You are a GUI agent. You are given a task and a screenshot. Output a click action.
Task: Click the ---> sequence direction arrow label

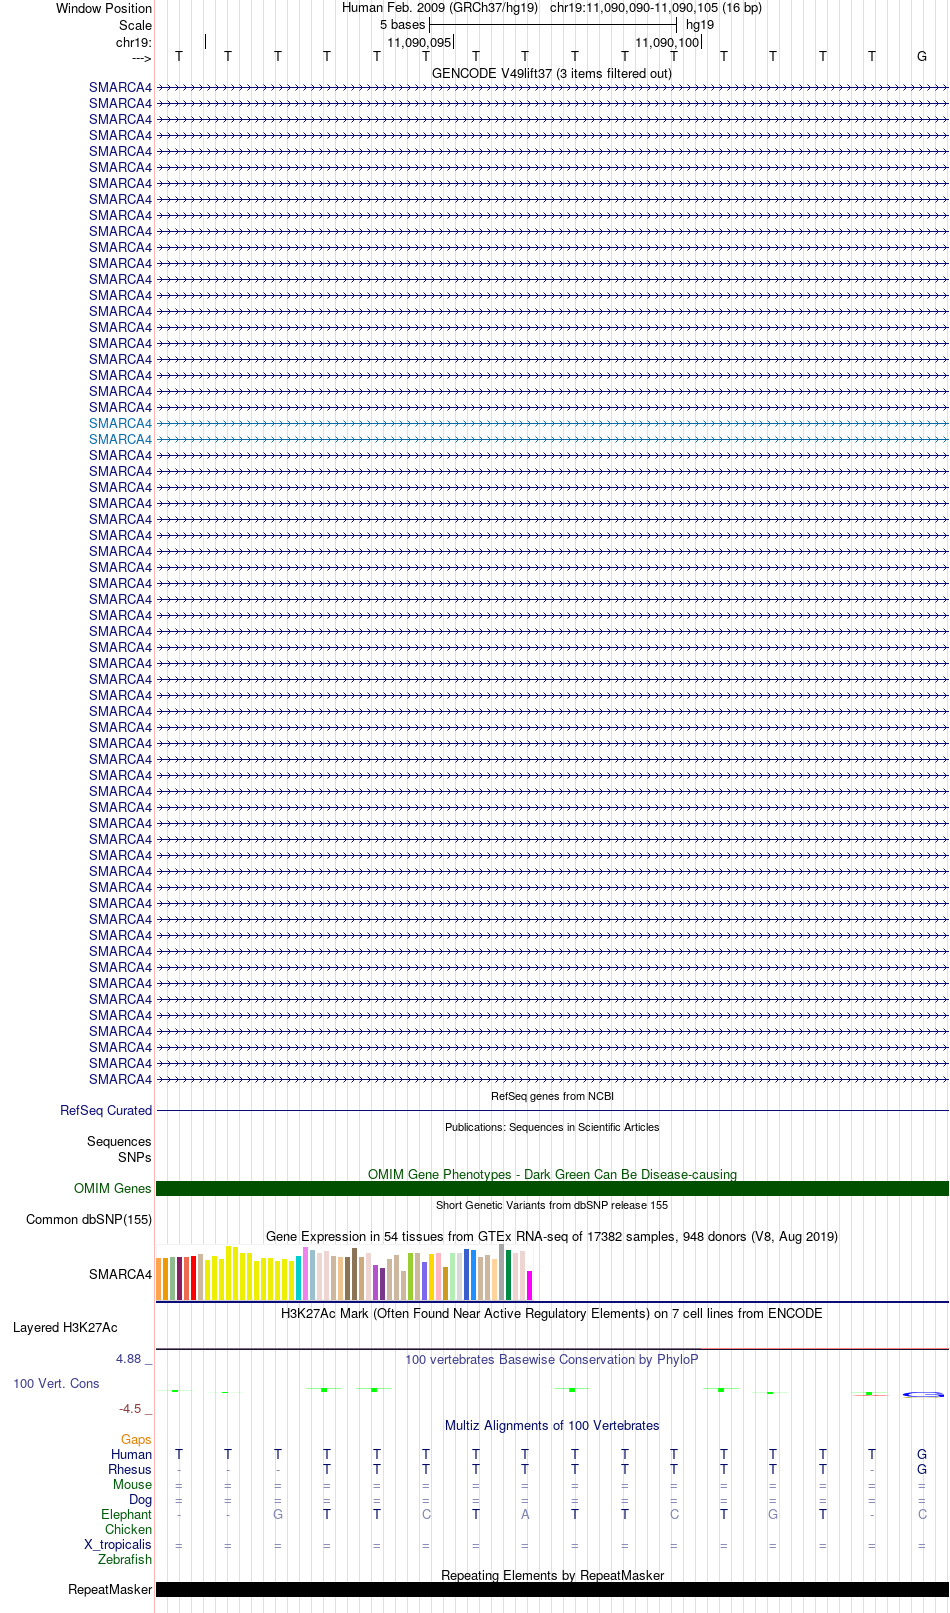pos(141,58)
